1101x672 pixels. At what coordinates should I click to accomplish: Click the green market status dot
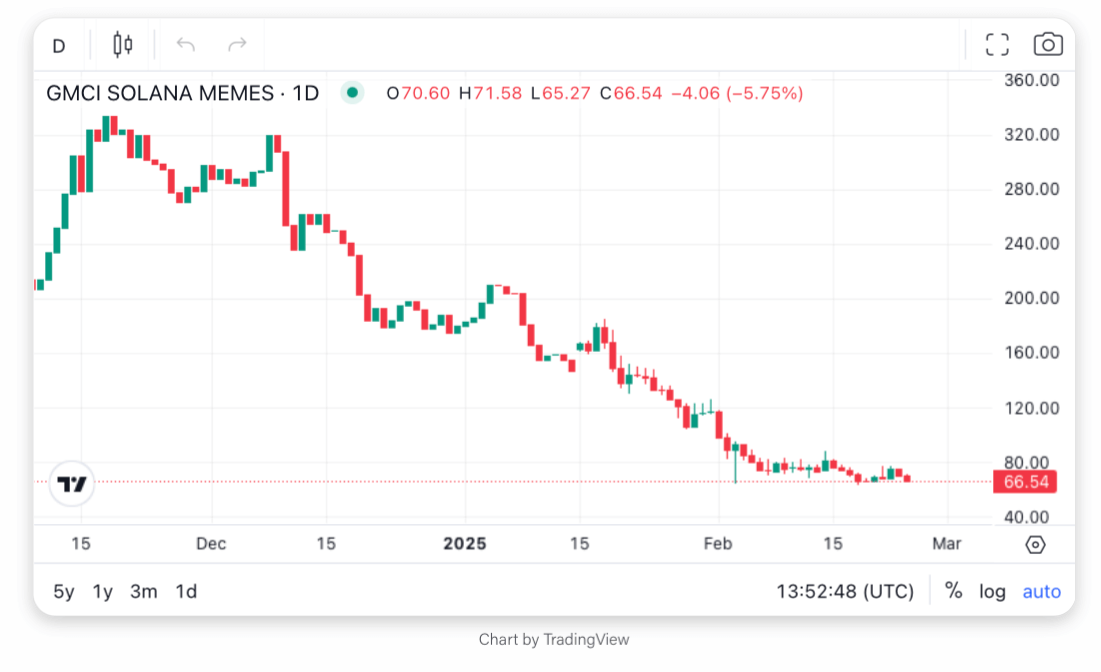pyautogui.click(x=352, y=93)
